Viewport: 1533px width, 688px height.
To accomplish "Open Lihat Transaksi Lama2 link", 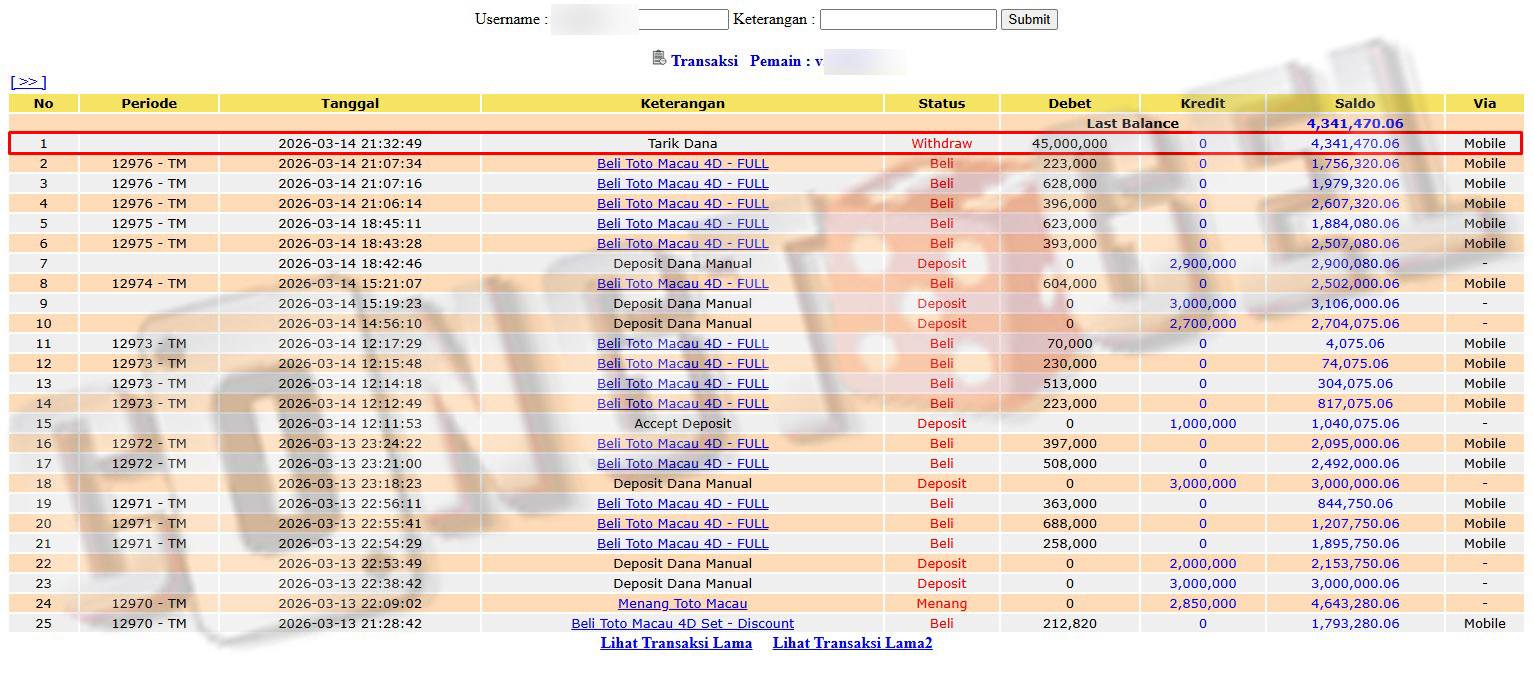I will point(852,643).
